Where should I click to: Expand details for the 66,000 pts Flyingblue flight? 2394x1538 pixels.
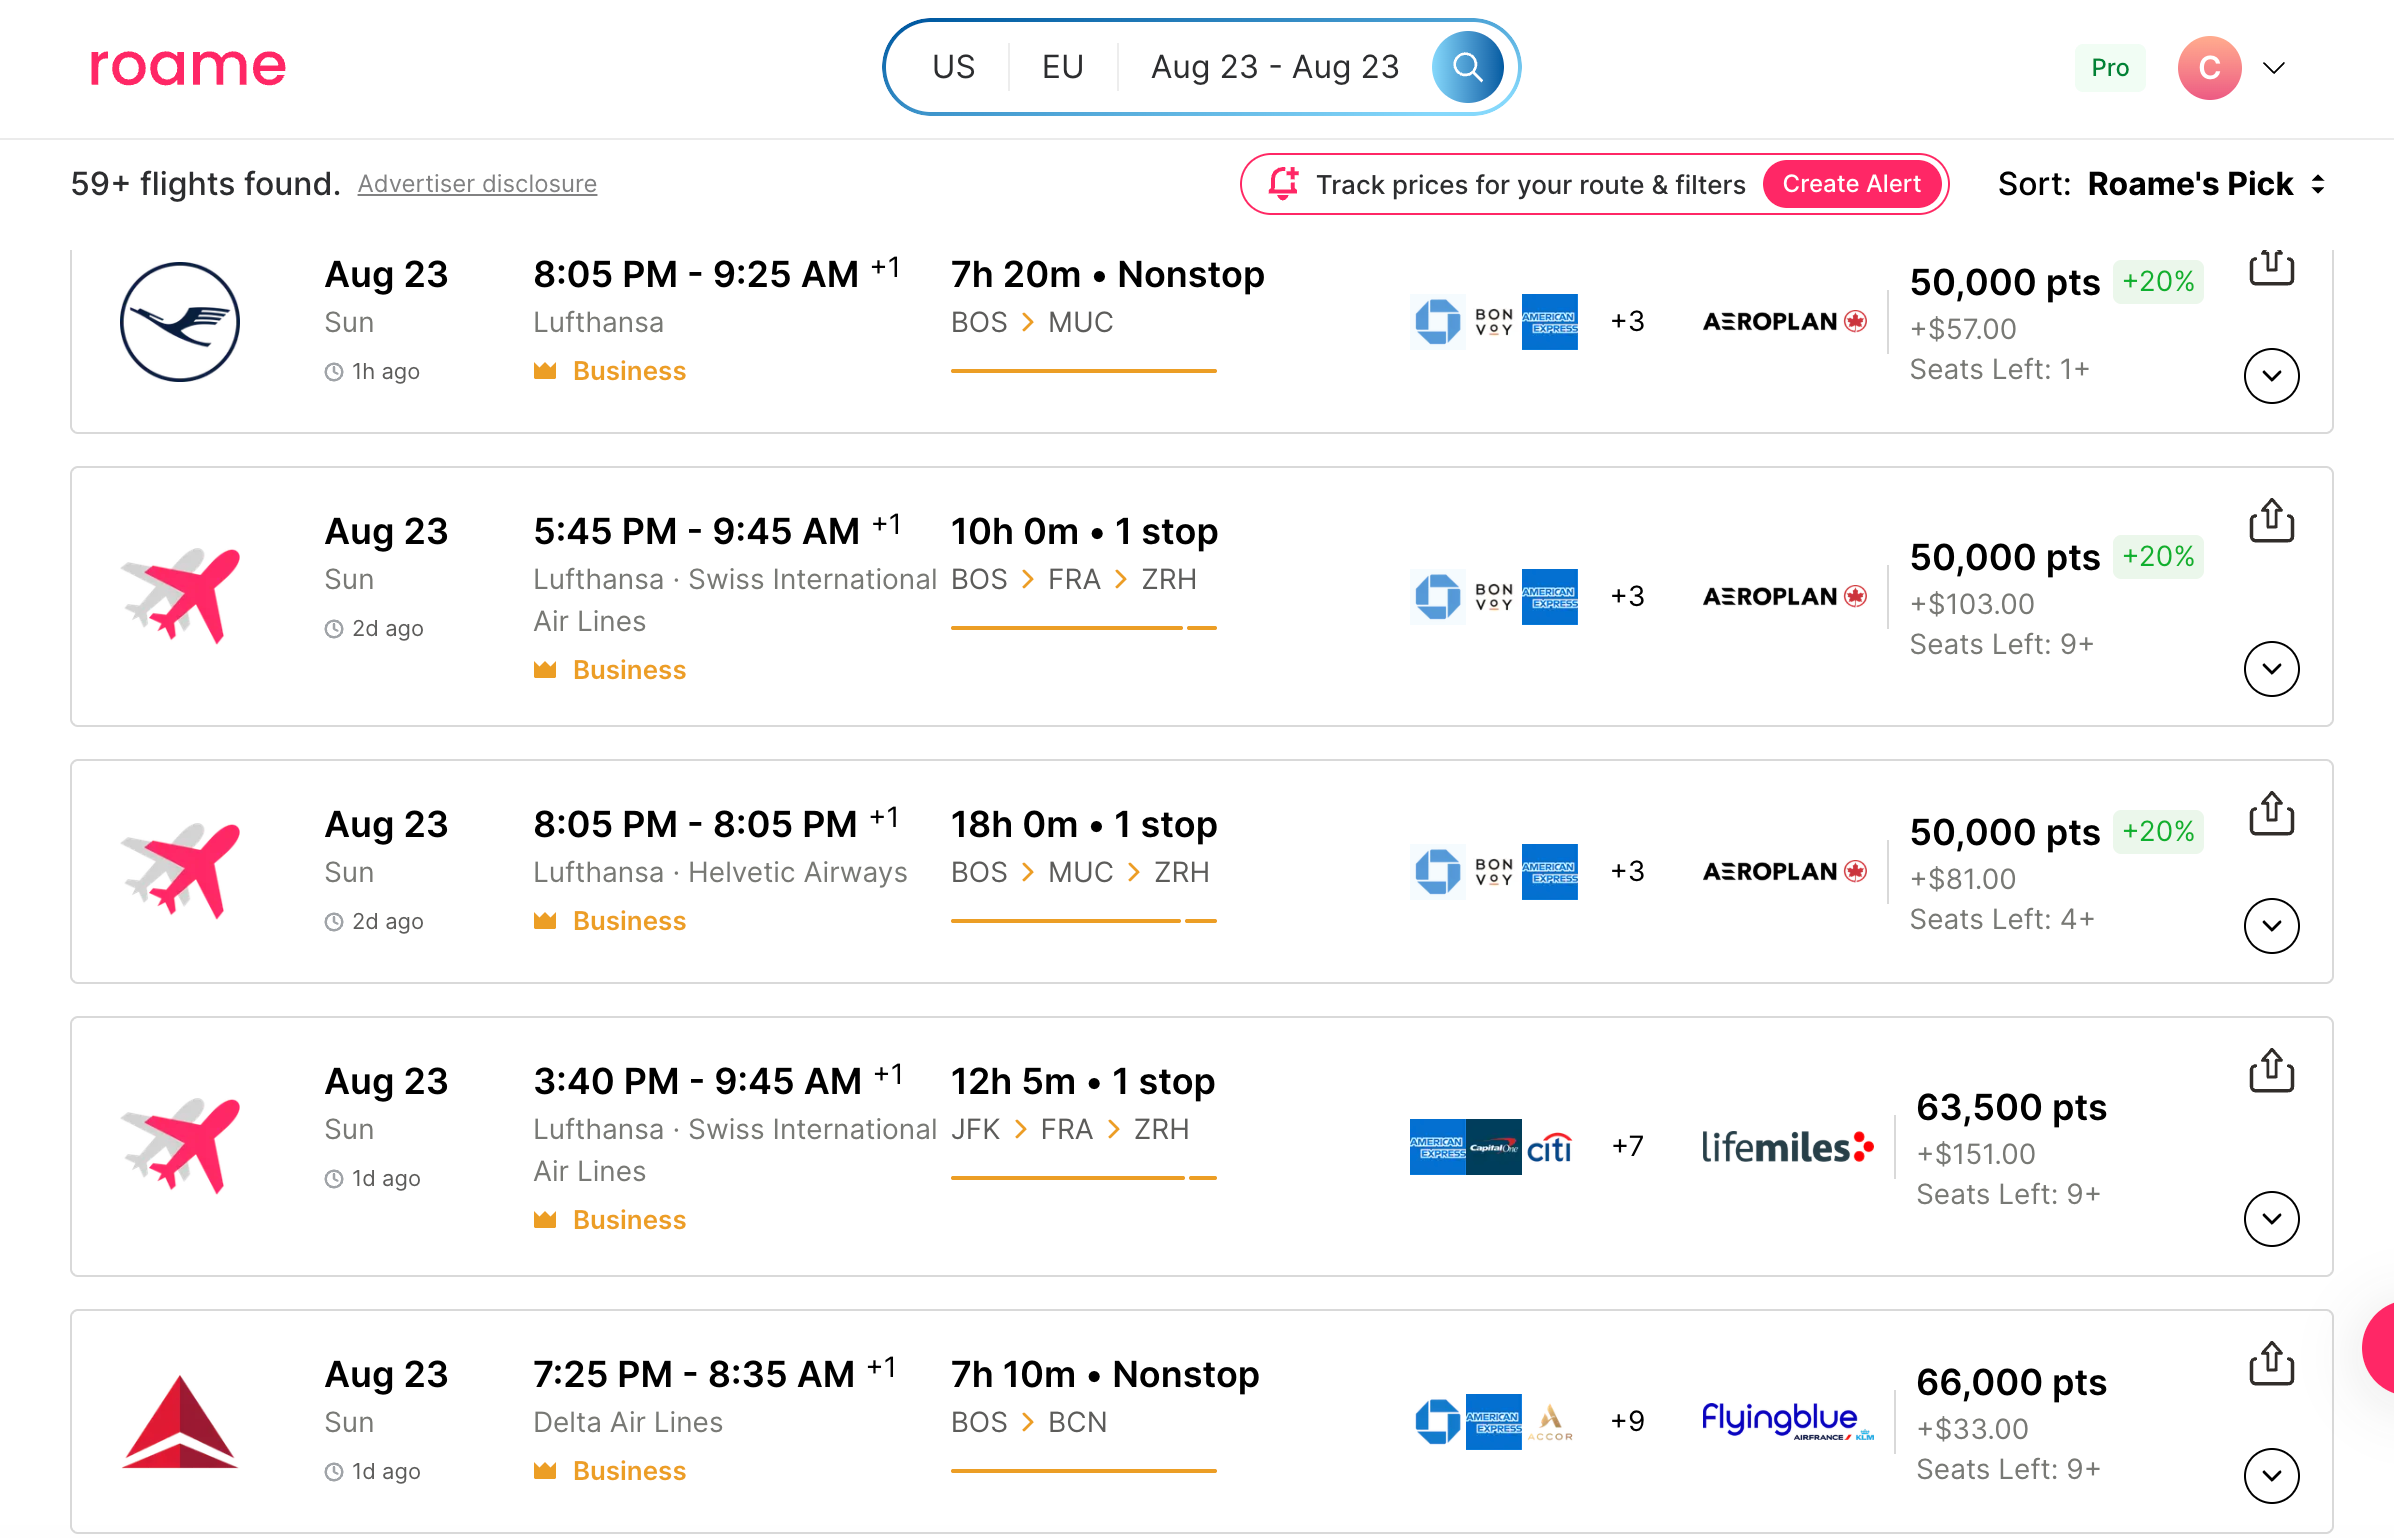pyautogui.click(x=2271, y=1476)
